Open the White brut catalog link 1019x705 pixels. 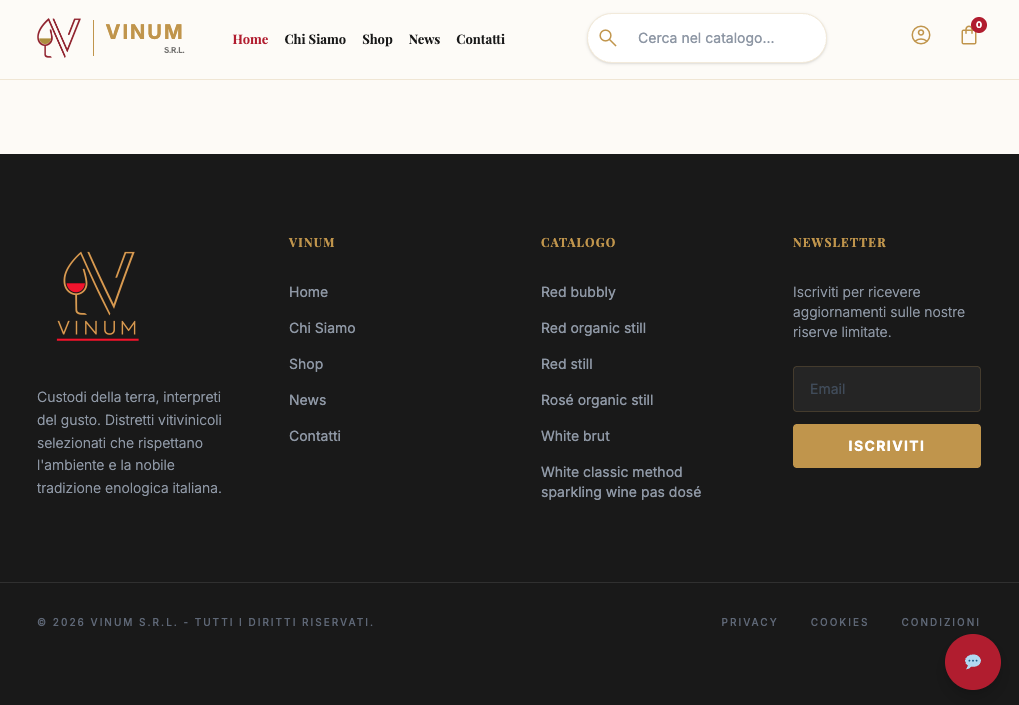(576, 436)
